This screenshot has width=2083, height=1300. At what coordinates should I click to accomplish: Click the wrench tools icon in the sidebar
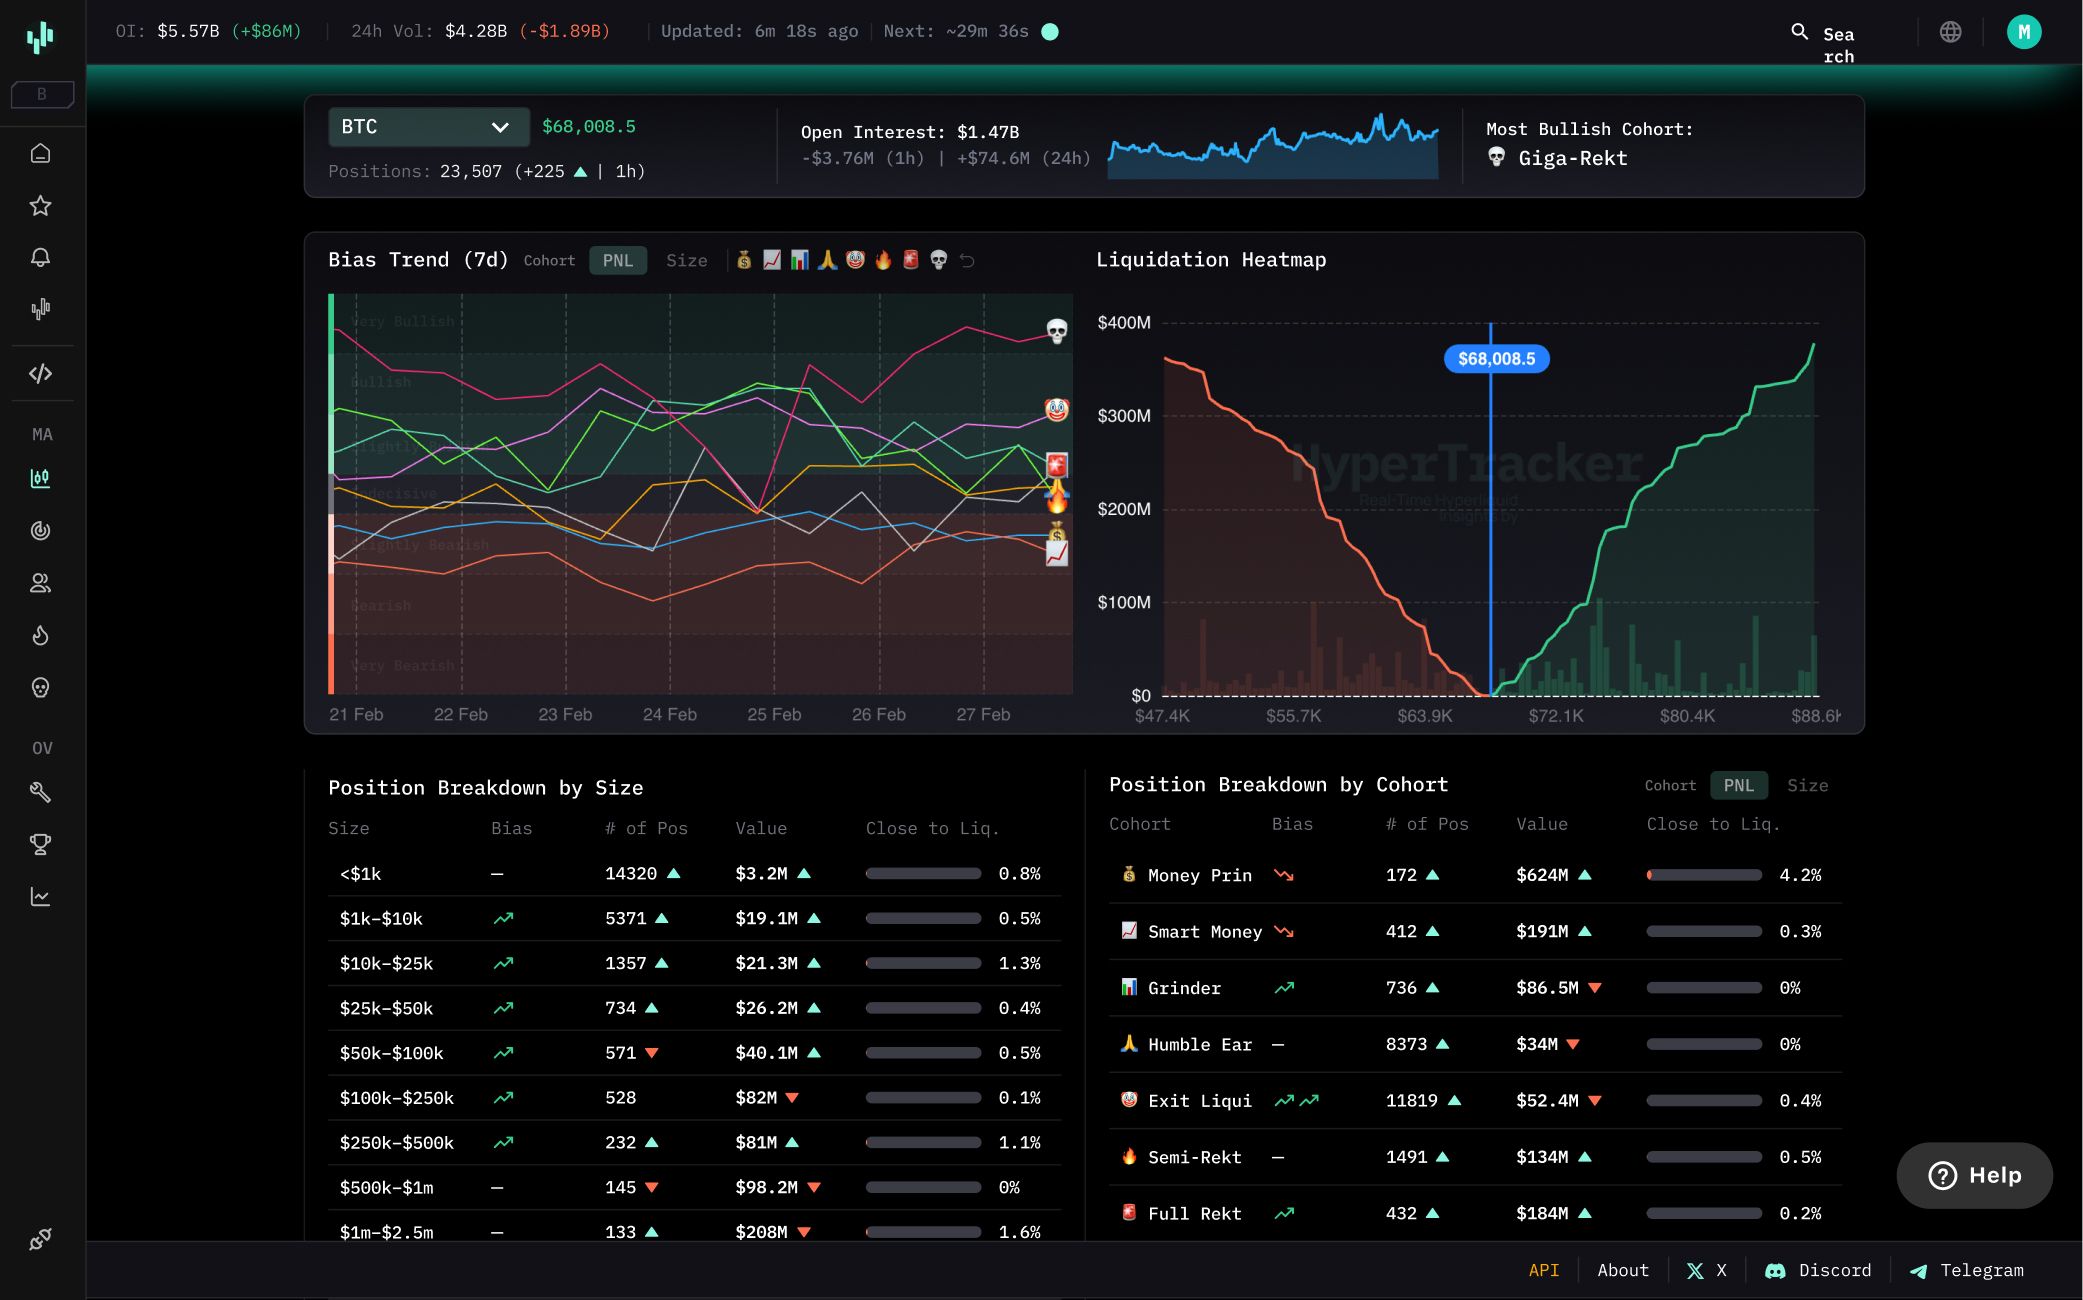[41, 792]
